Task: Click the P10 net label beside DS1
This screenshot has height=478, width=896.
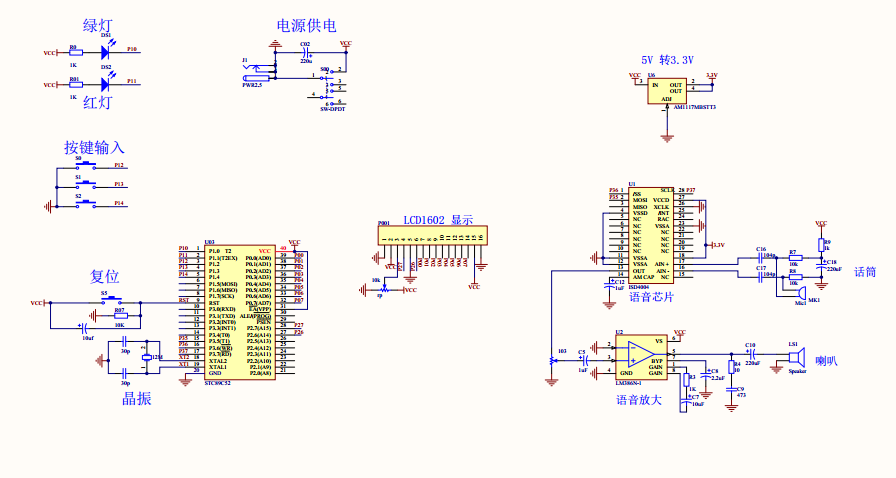Action: 132,49
